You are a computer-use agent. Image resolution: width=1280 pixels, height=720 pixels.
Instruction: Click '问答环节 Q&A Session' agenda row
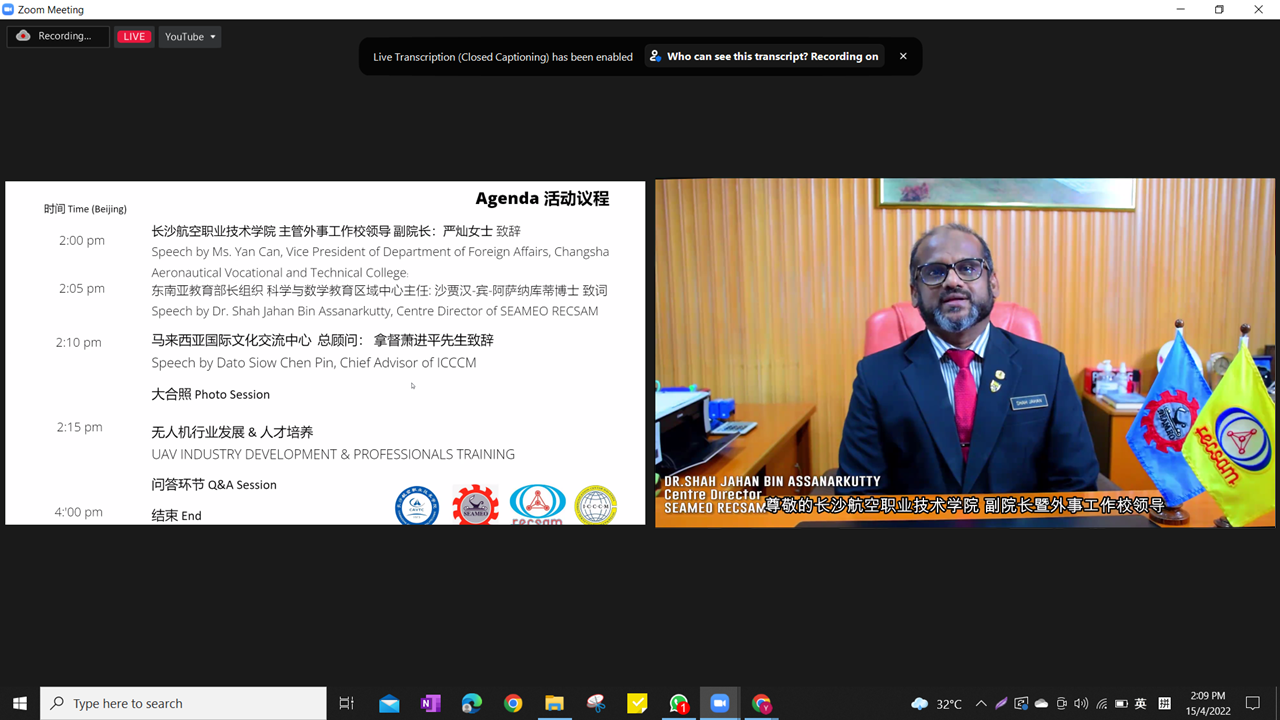click(214, 484)
